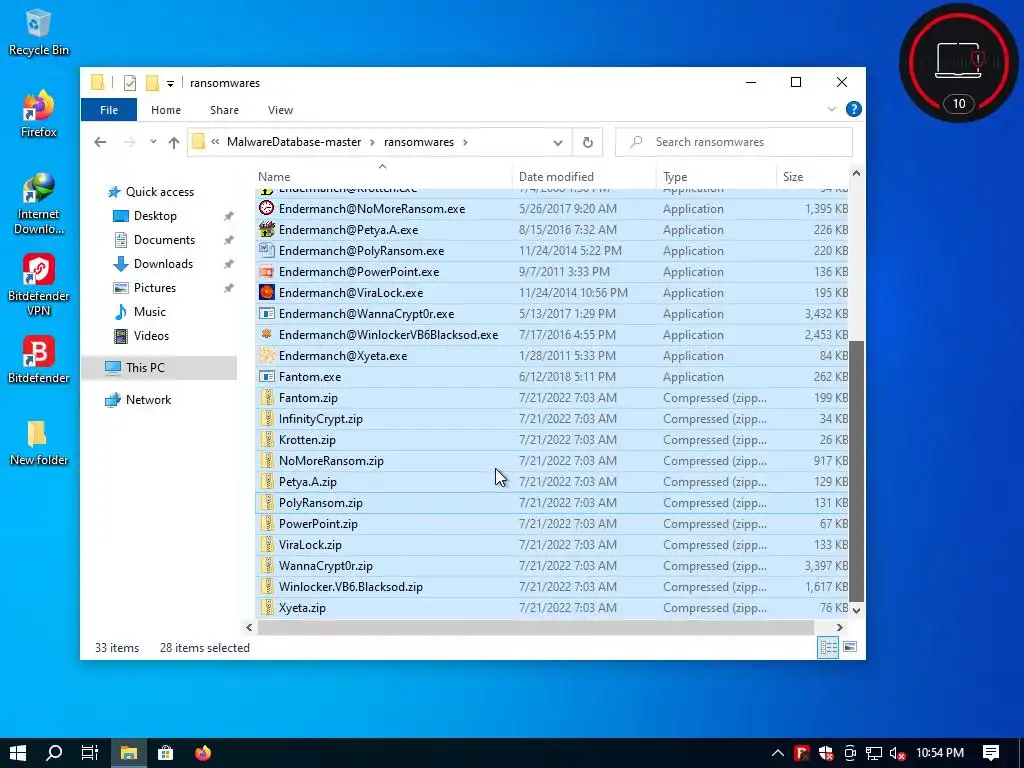Select the InfinityCrypt.zip file
The image size is (1024, 768).
pyautogui.click(x=552, y=419)
